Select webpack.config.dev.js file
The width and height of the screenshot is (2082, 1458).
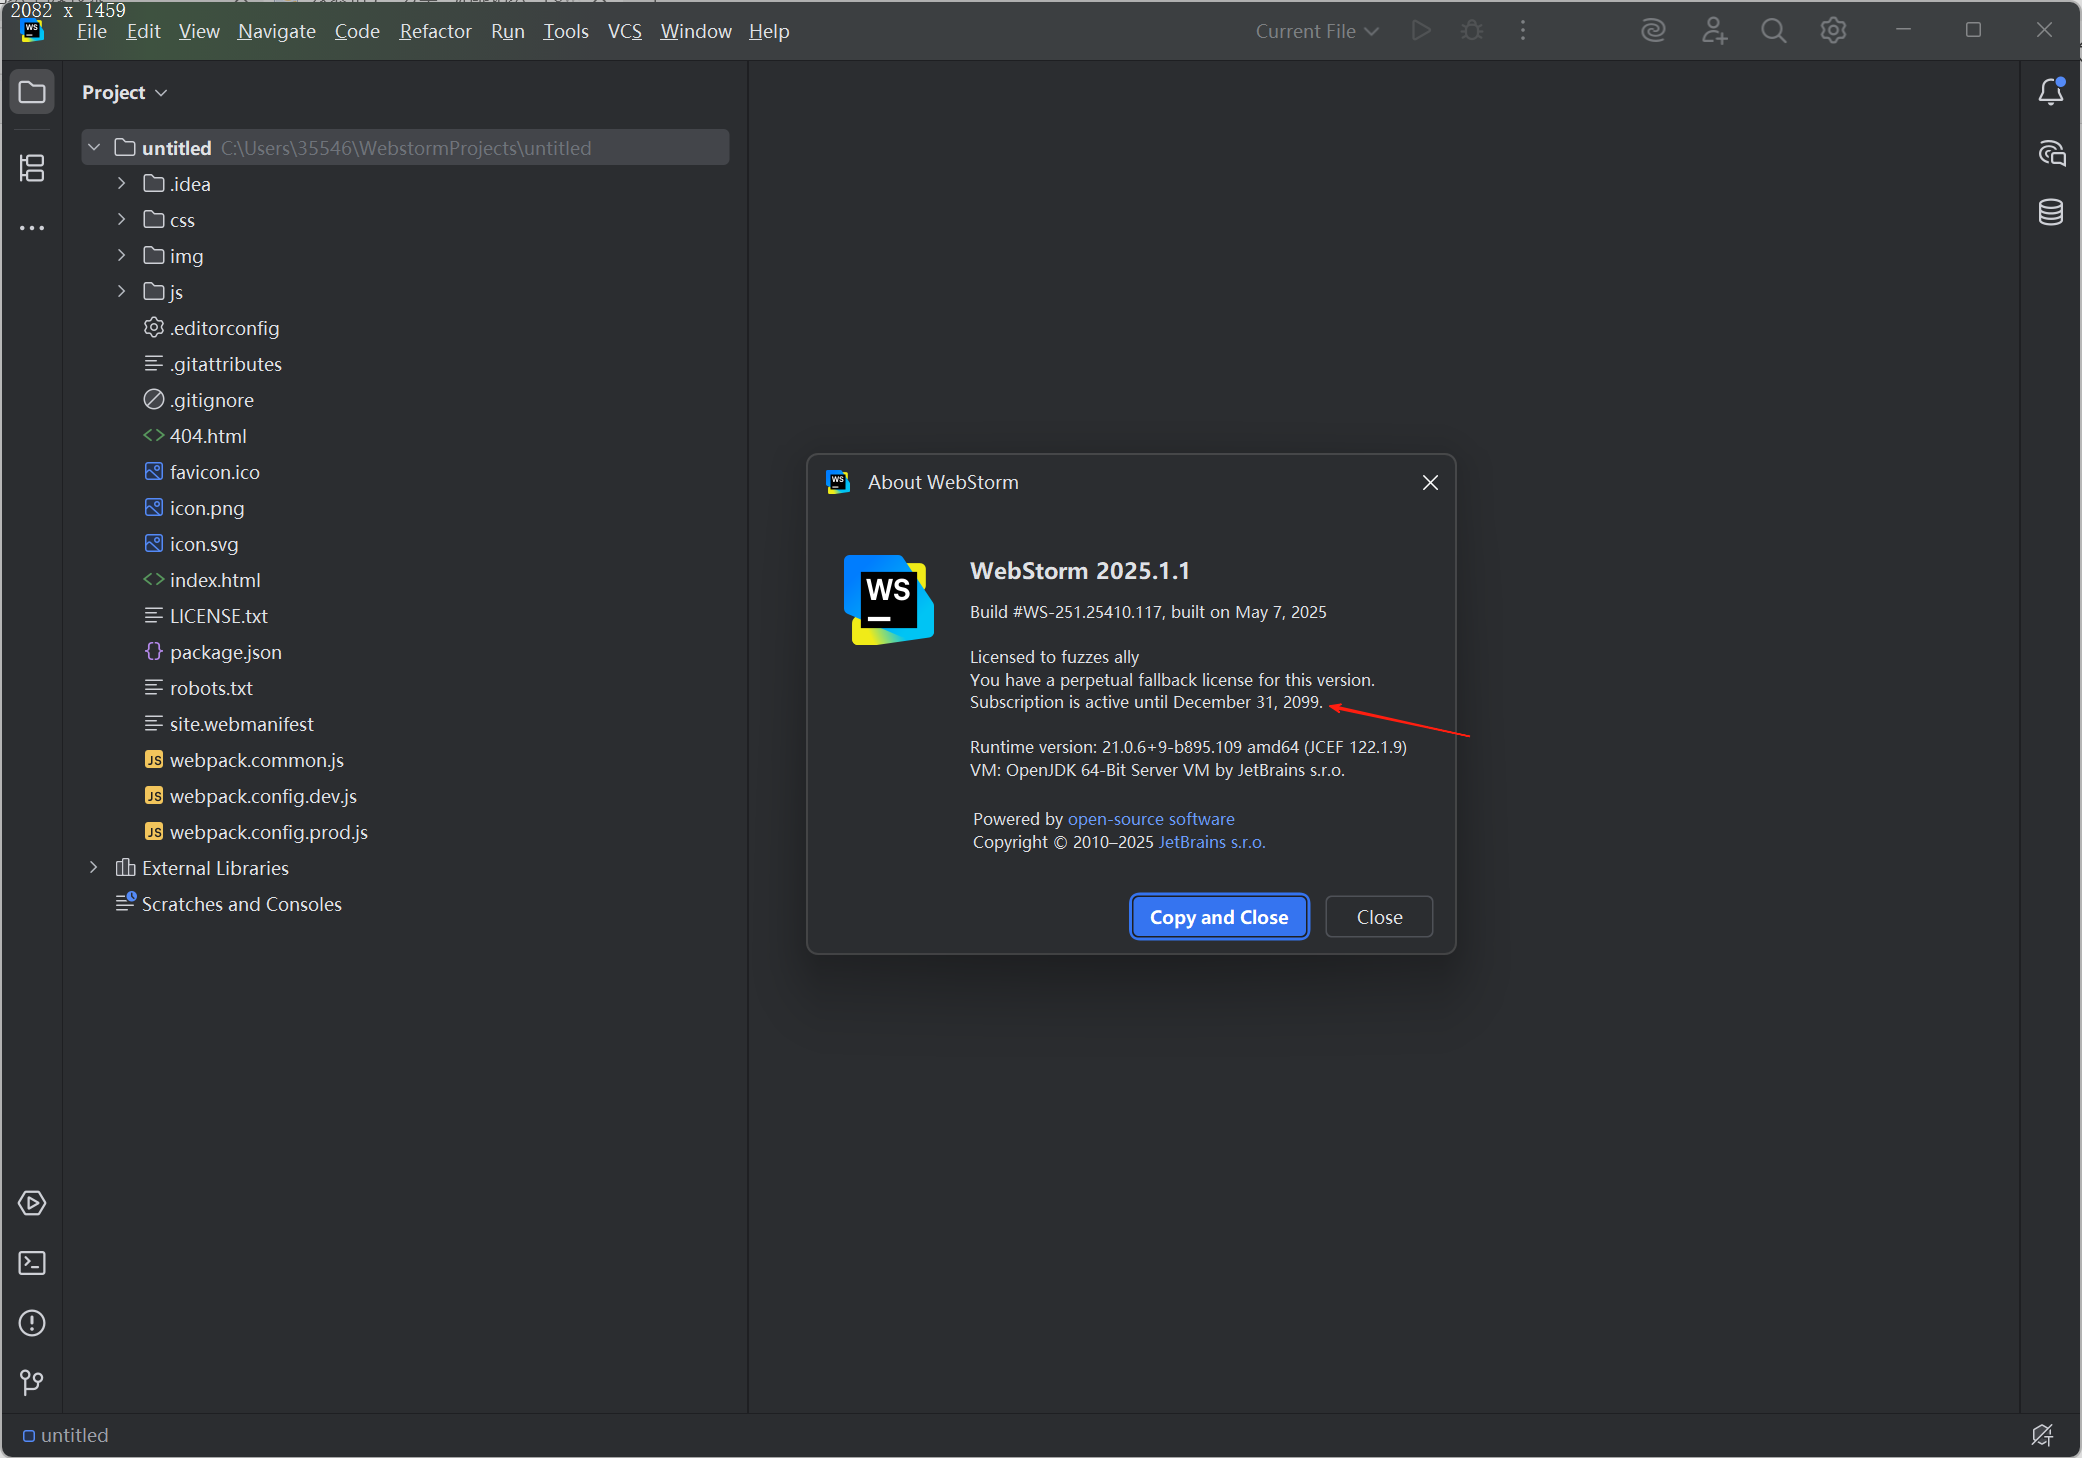(251, 796)
